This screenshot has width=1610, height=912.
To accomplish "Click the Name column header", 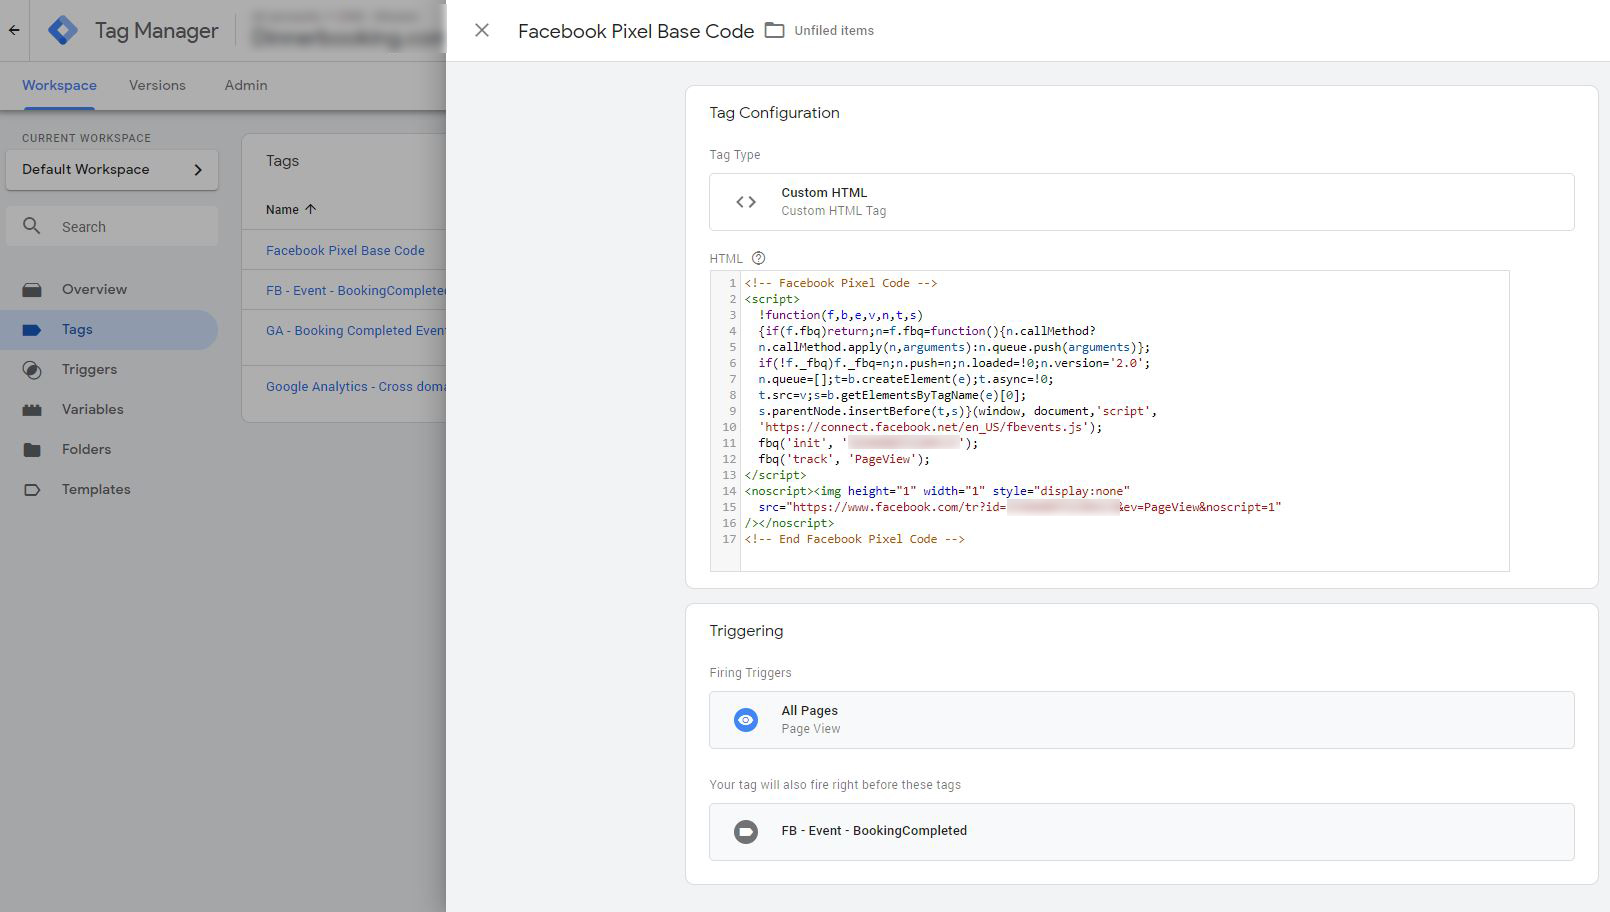I will [x=282, y=209].
